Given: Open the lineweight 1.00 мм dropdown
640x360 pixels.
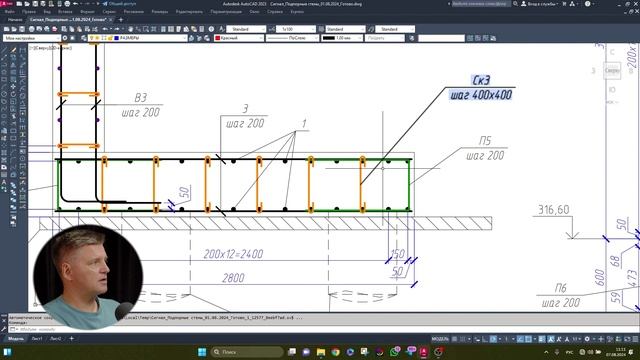Looking at the screenshot, I should click(x=342, y=38).
